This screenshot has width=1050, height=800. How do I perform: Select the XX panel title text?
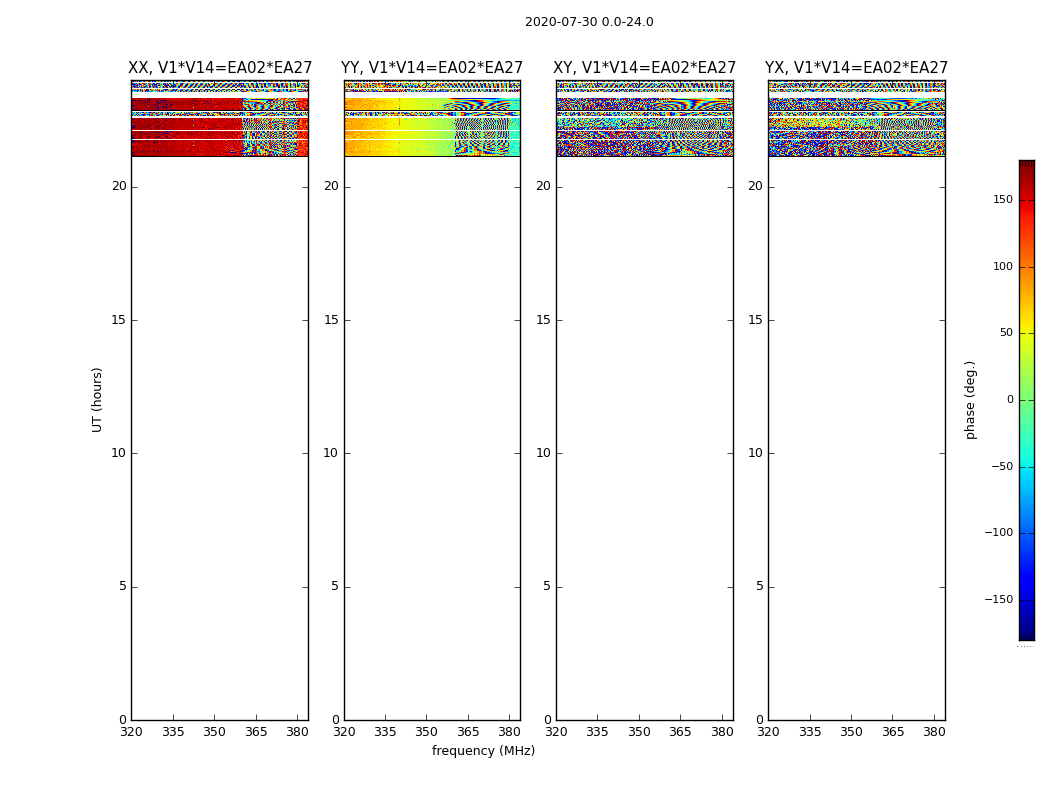click(x=220, y=68)
